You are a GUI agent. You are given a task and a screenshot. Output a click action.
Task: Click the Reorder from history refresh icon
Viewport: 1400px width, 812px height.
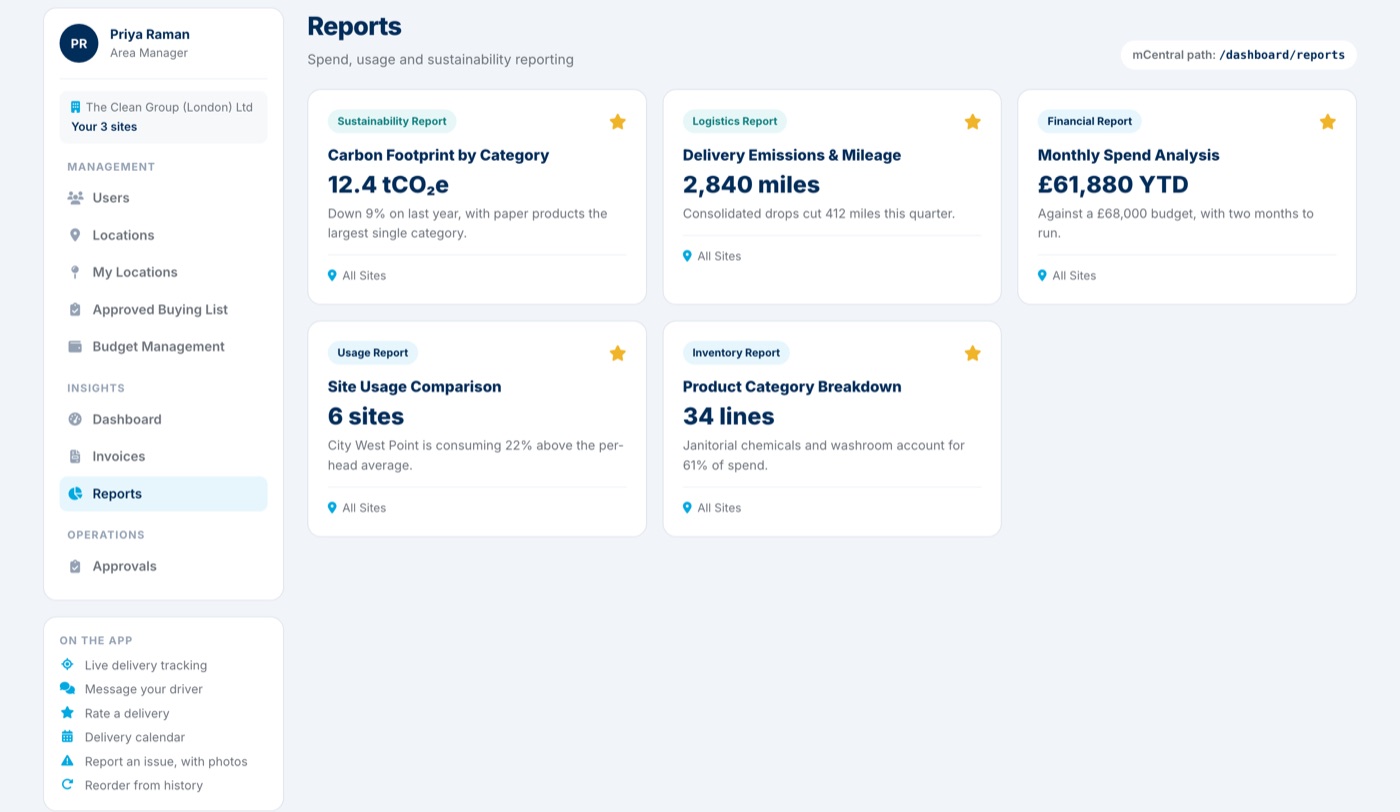67,785
